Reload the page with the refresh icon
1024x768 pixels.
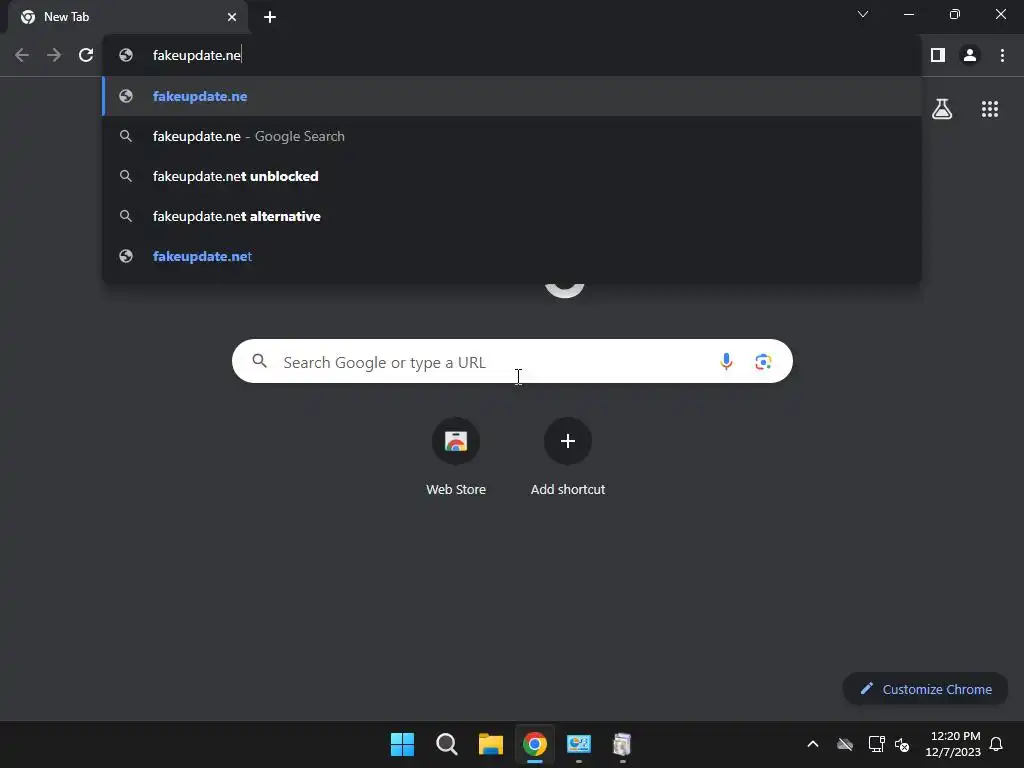point(86,56)
